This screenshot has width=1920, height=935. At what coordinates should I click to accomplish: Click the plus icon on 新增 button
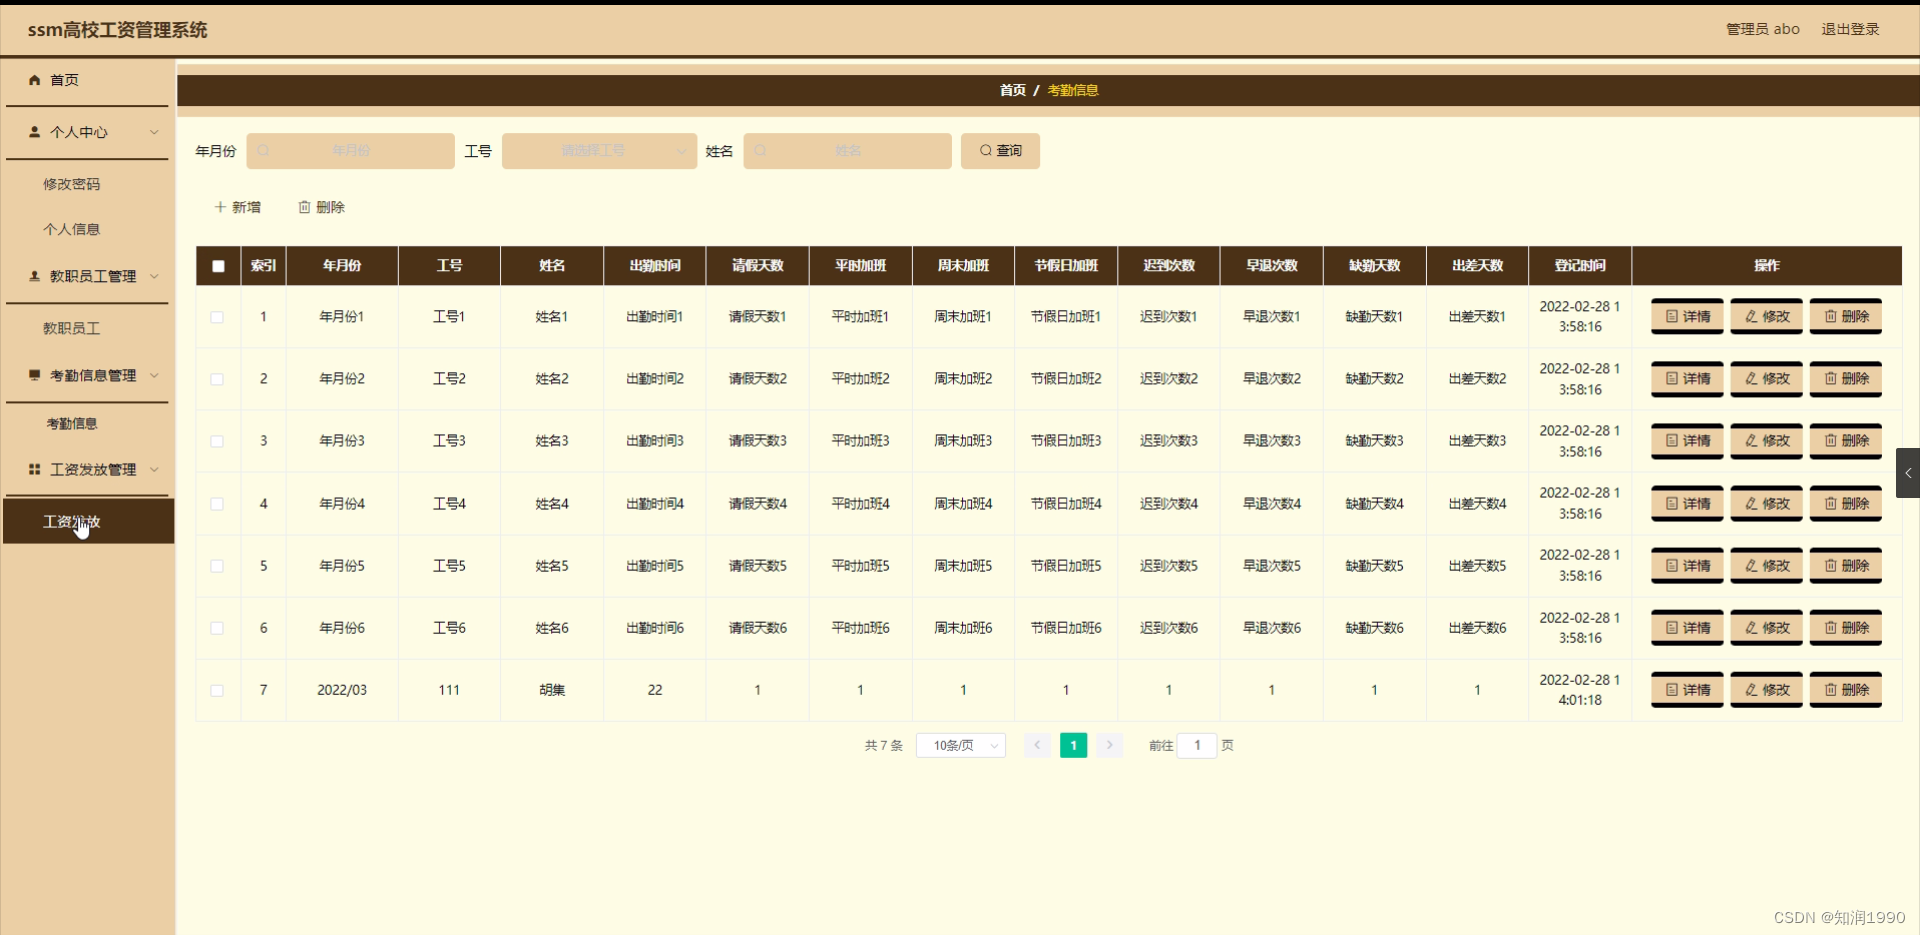pos(220,207)
